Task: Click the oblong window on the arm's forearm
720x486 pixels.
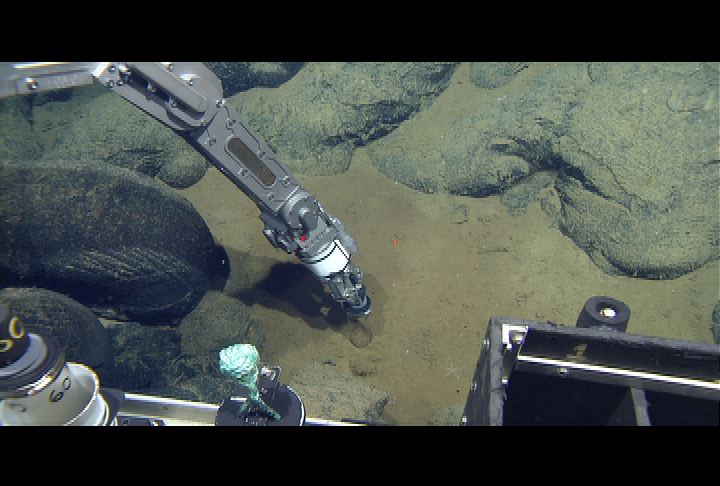Action: point(252,162)
